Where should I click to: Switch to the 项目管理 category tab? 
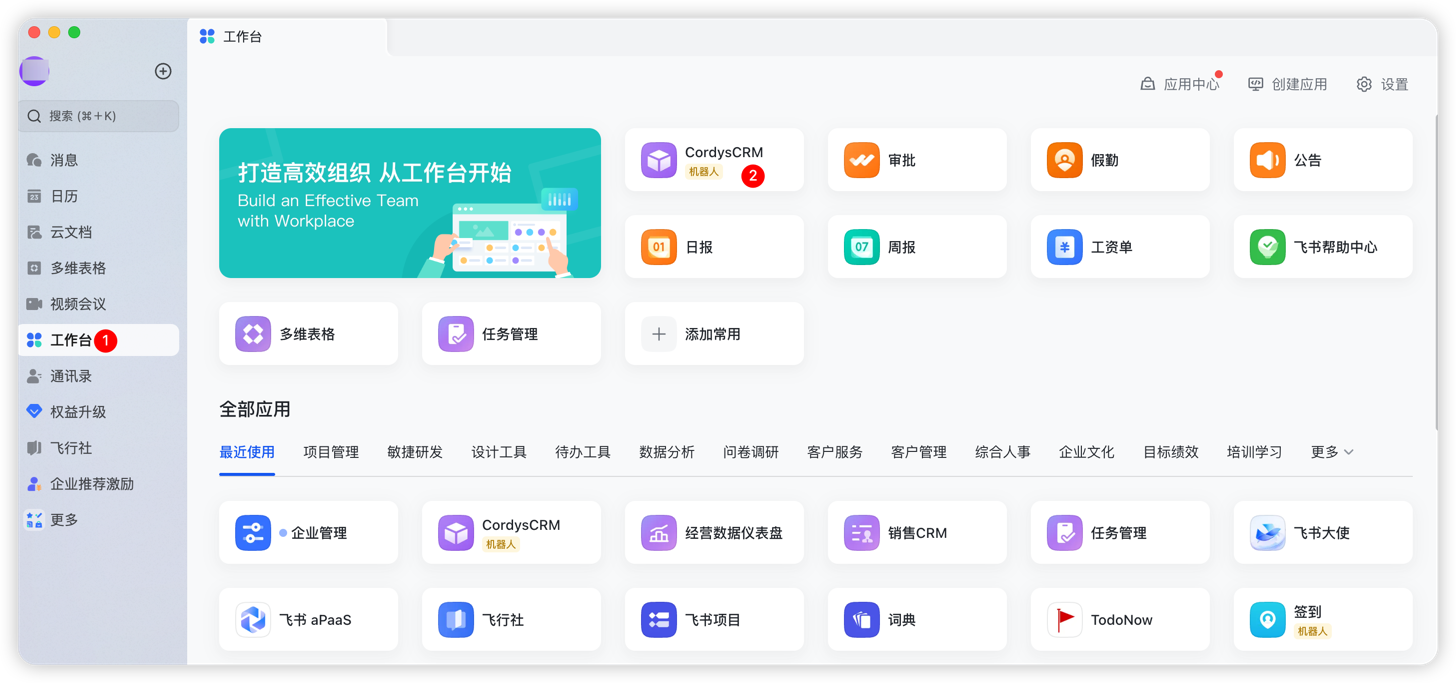(331, 451)
